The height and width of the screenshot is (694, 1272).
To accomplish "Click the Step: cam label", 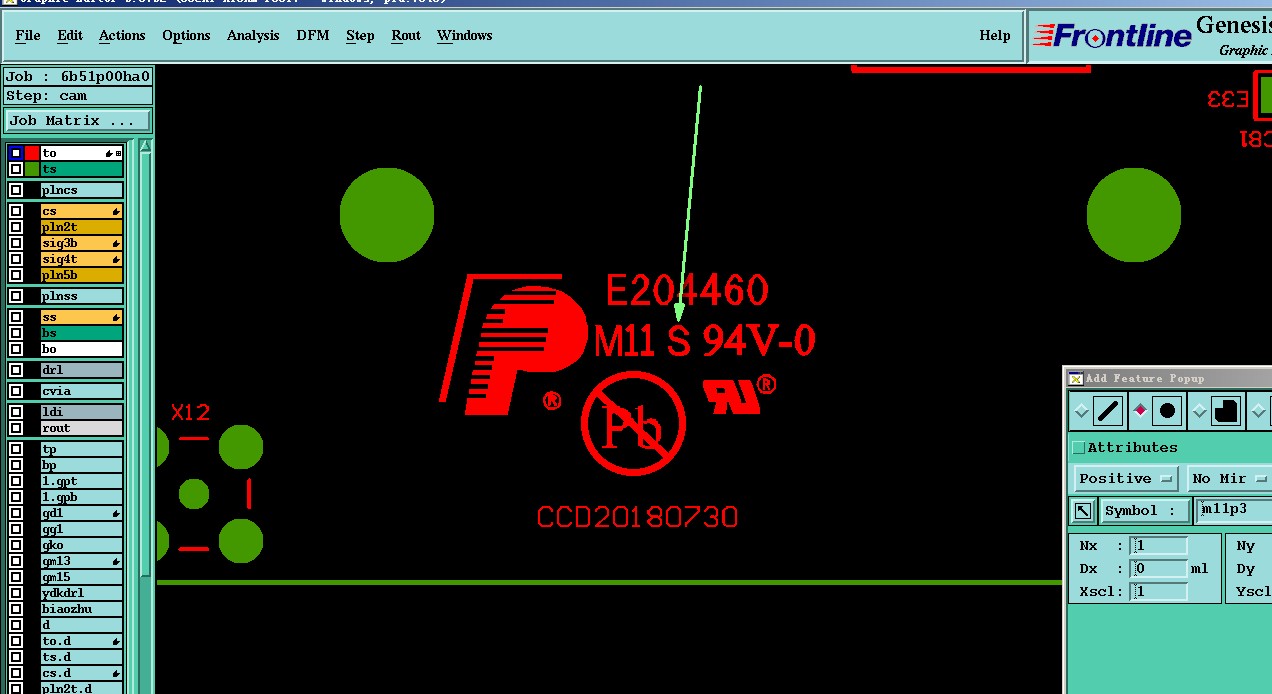I will (x=78, y=96).
